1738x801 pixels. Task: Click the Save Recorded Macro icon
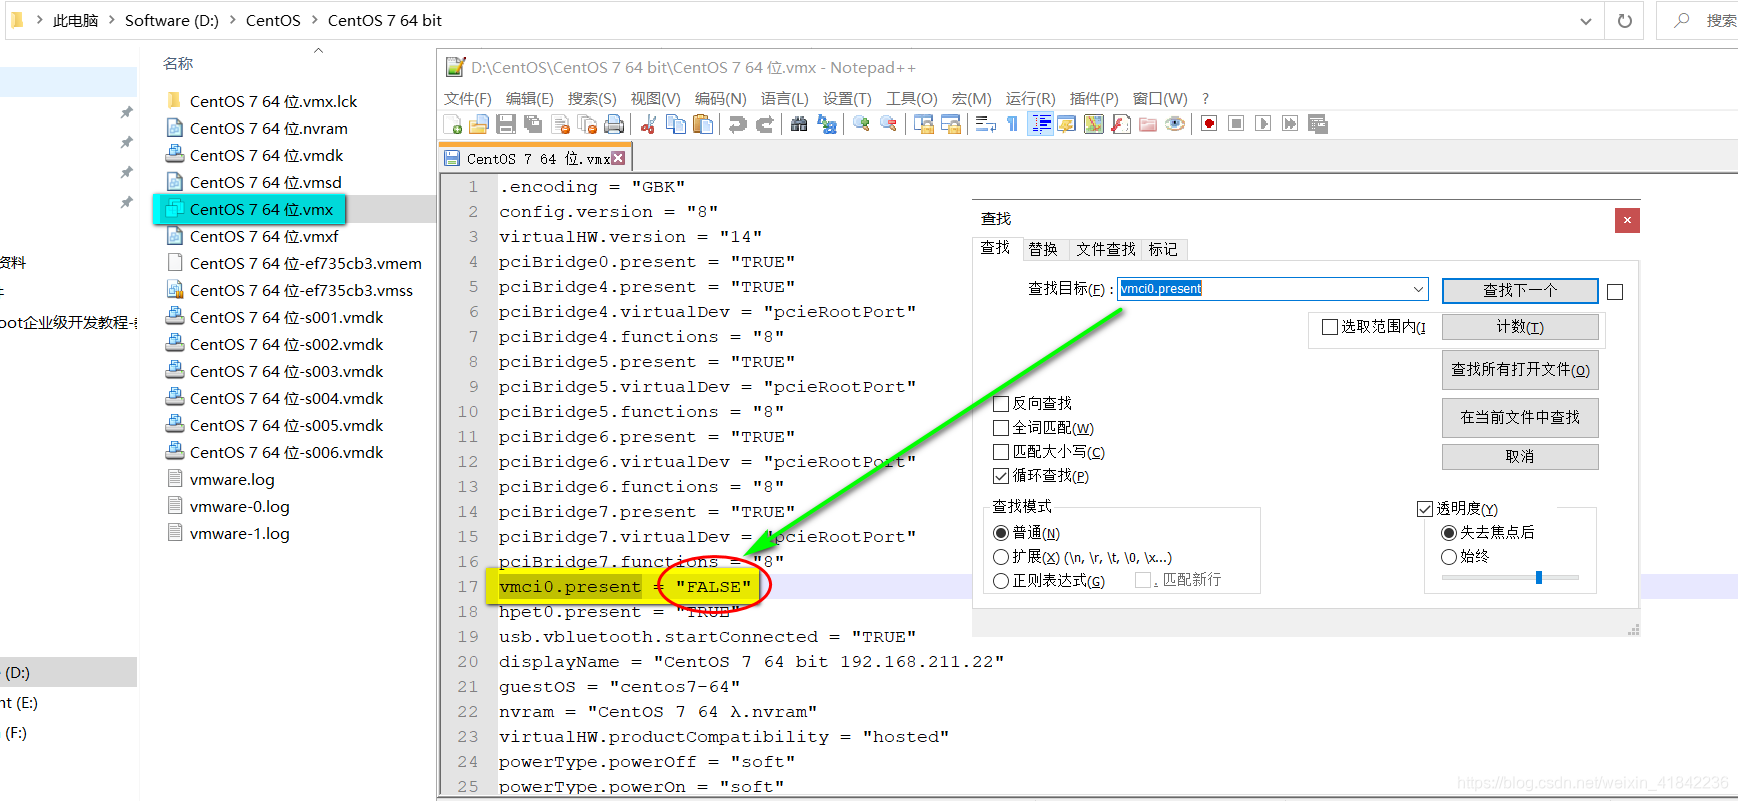(x=1318, y=124)
